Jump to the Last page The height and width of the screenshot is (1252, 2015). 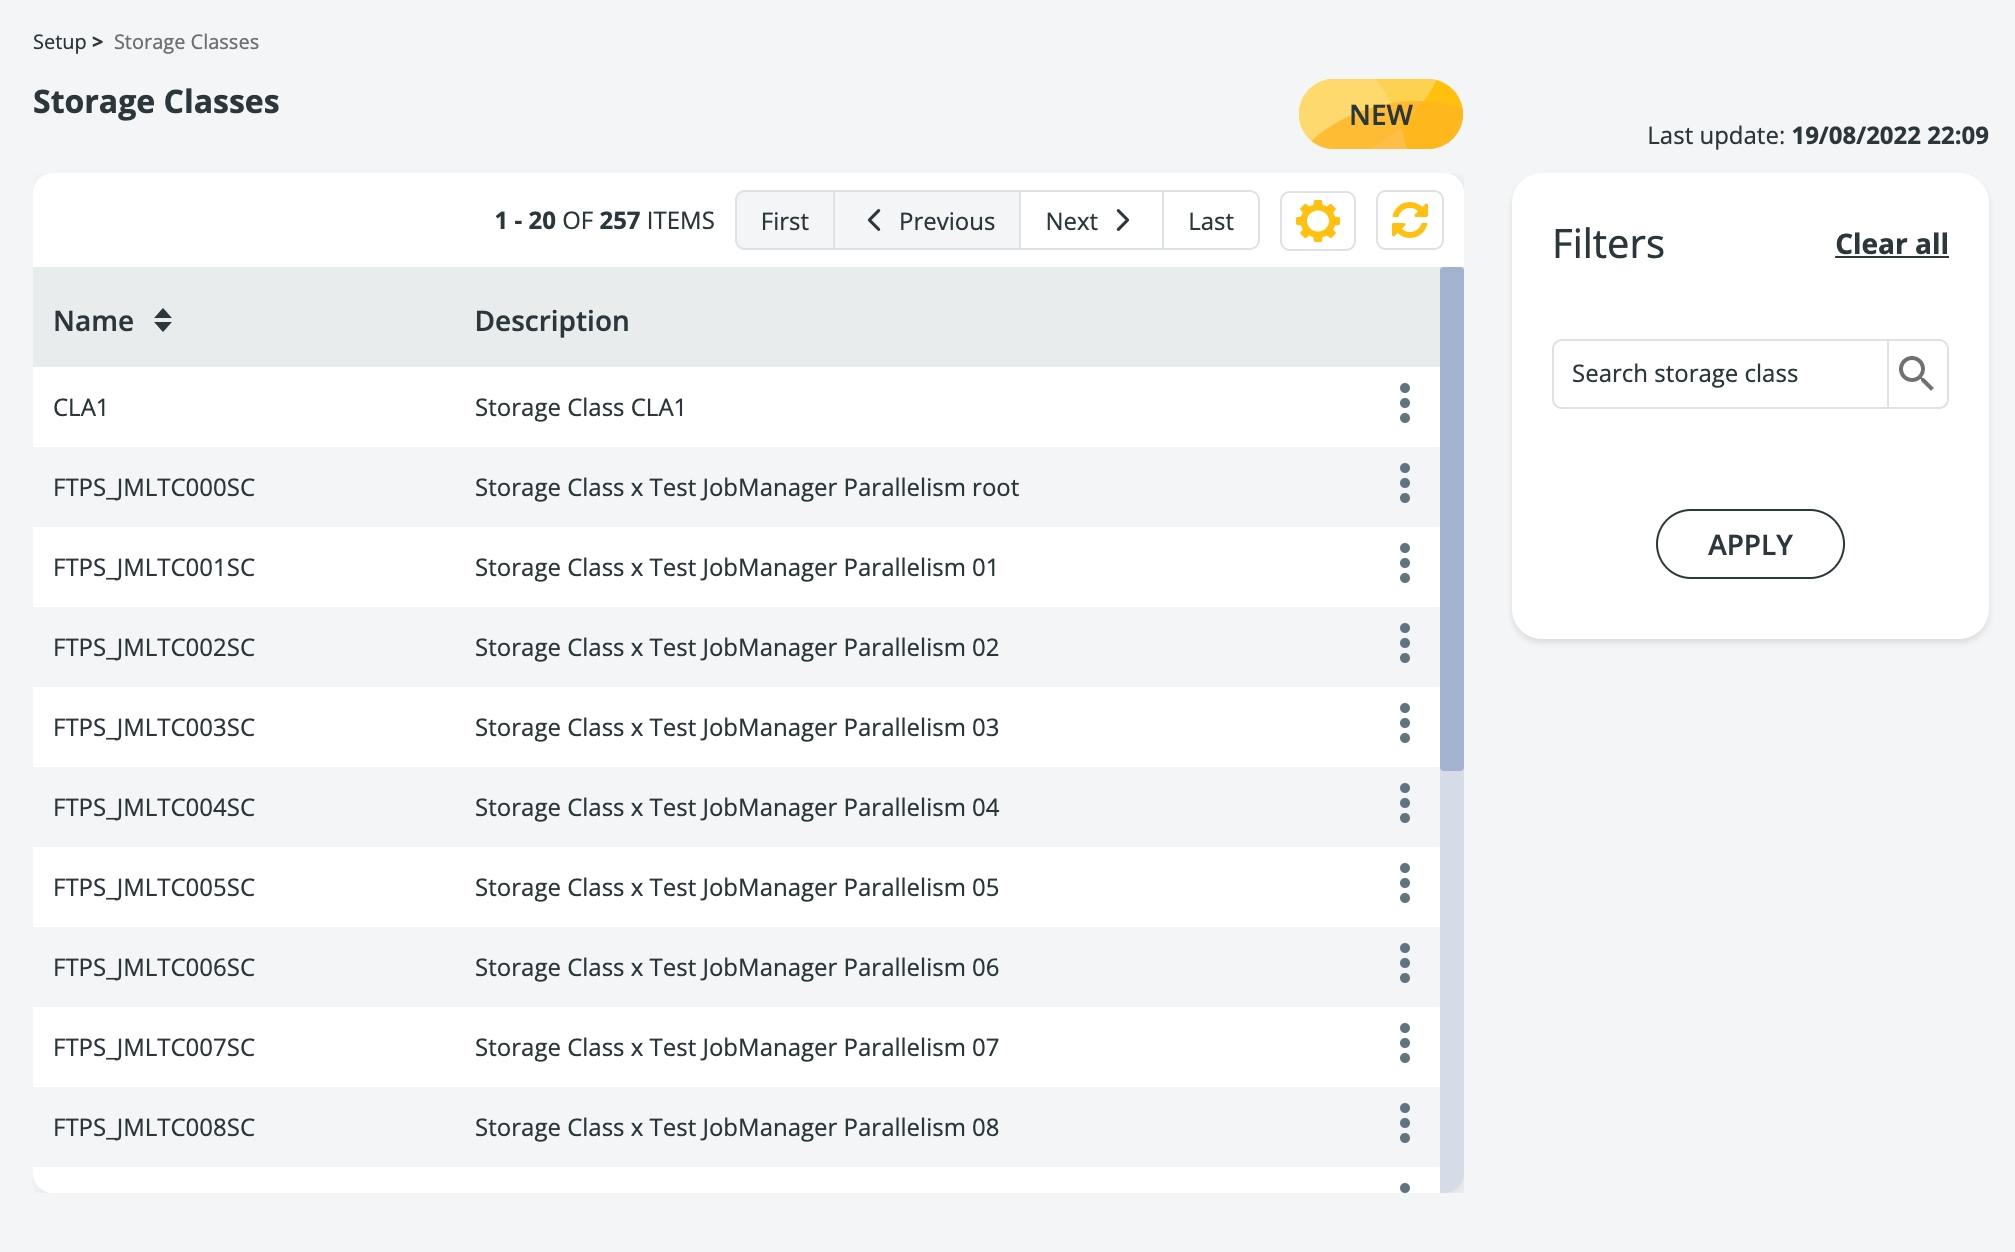click(x=1210, y=221)
